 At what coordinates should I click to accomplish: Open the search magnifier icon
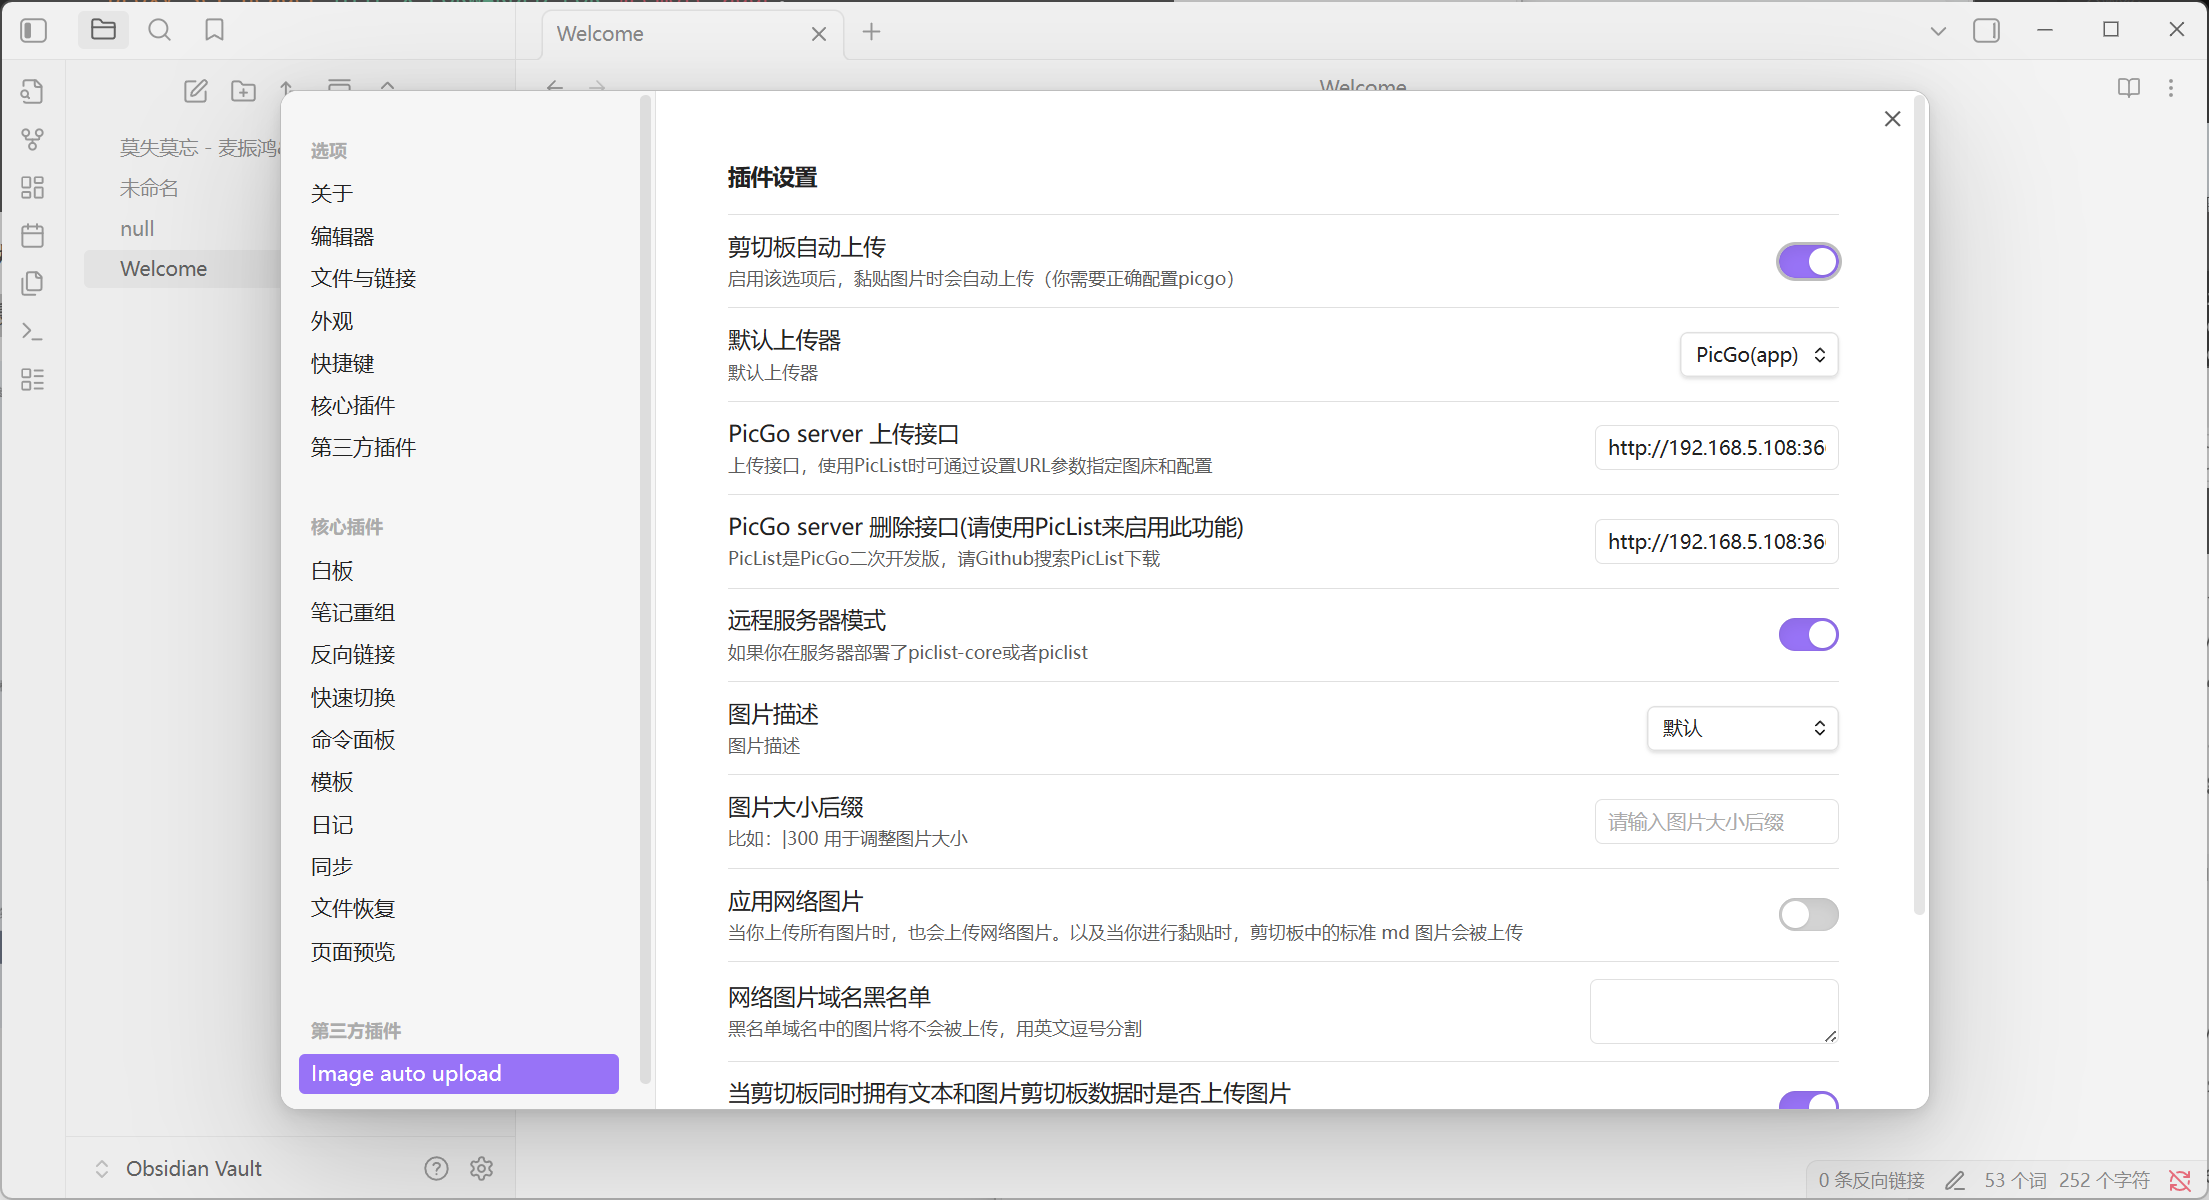[x=159, y=30]
